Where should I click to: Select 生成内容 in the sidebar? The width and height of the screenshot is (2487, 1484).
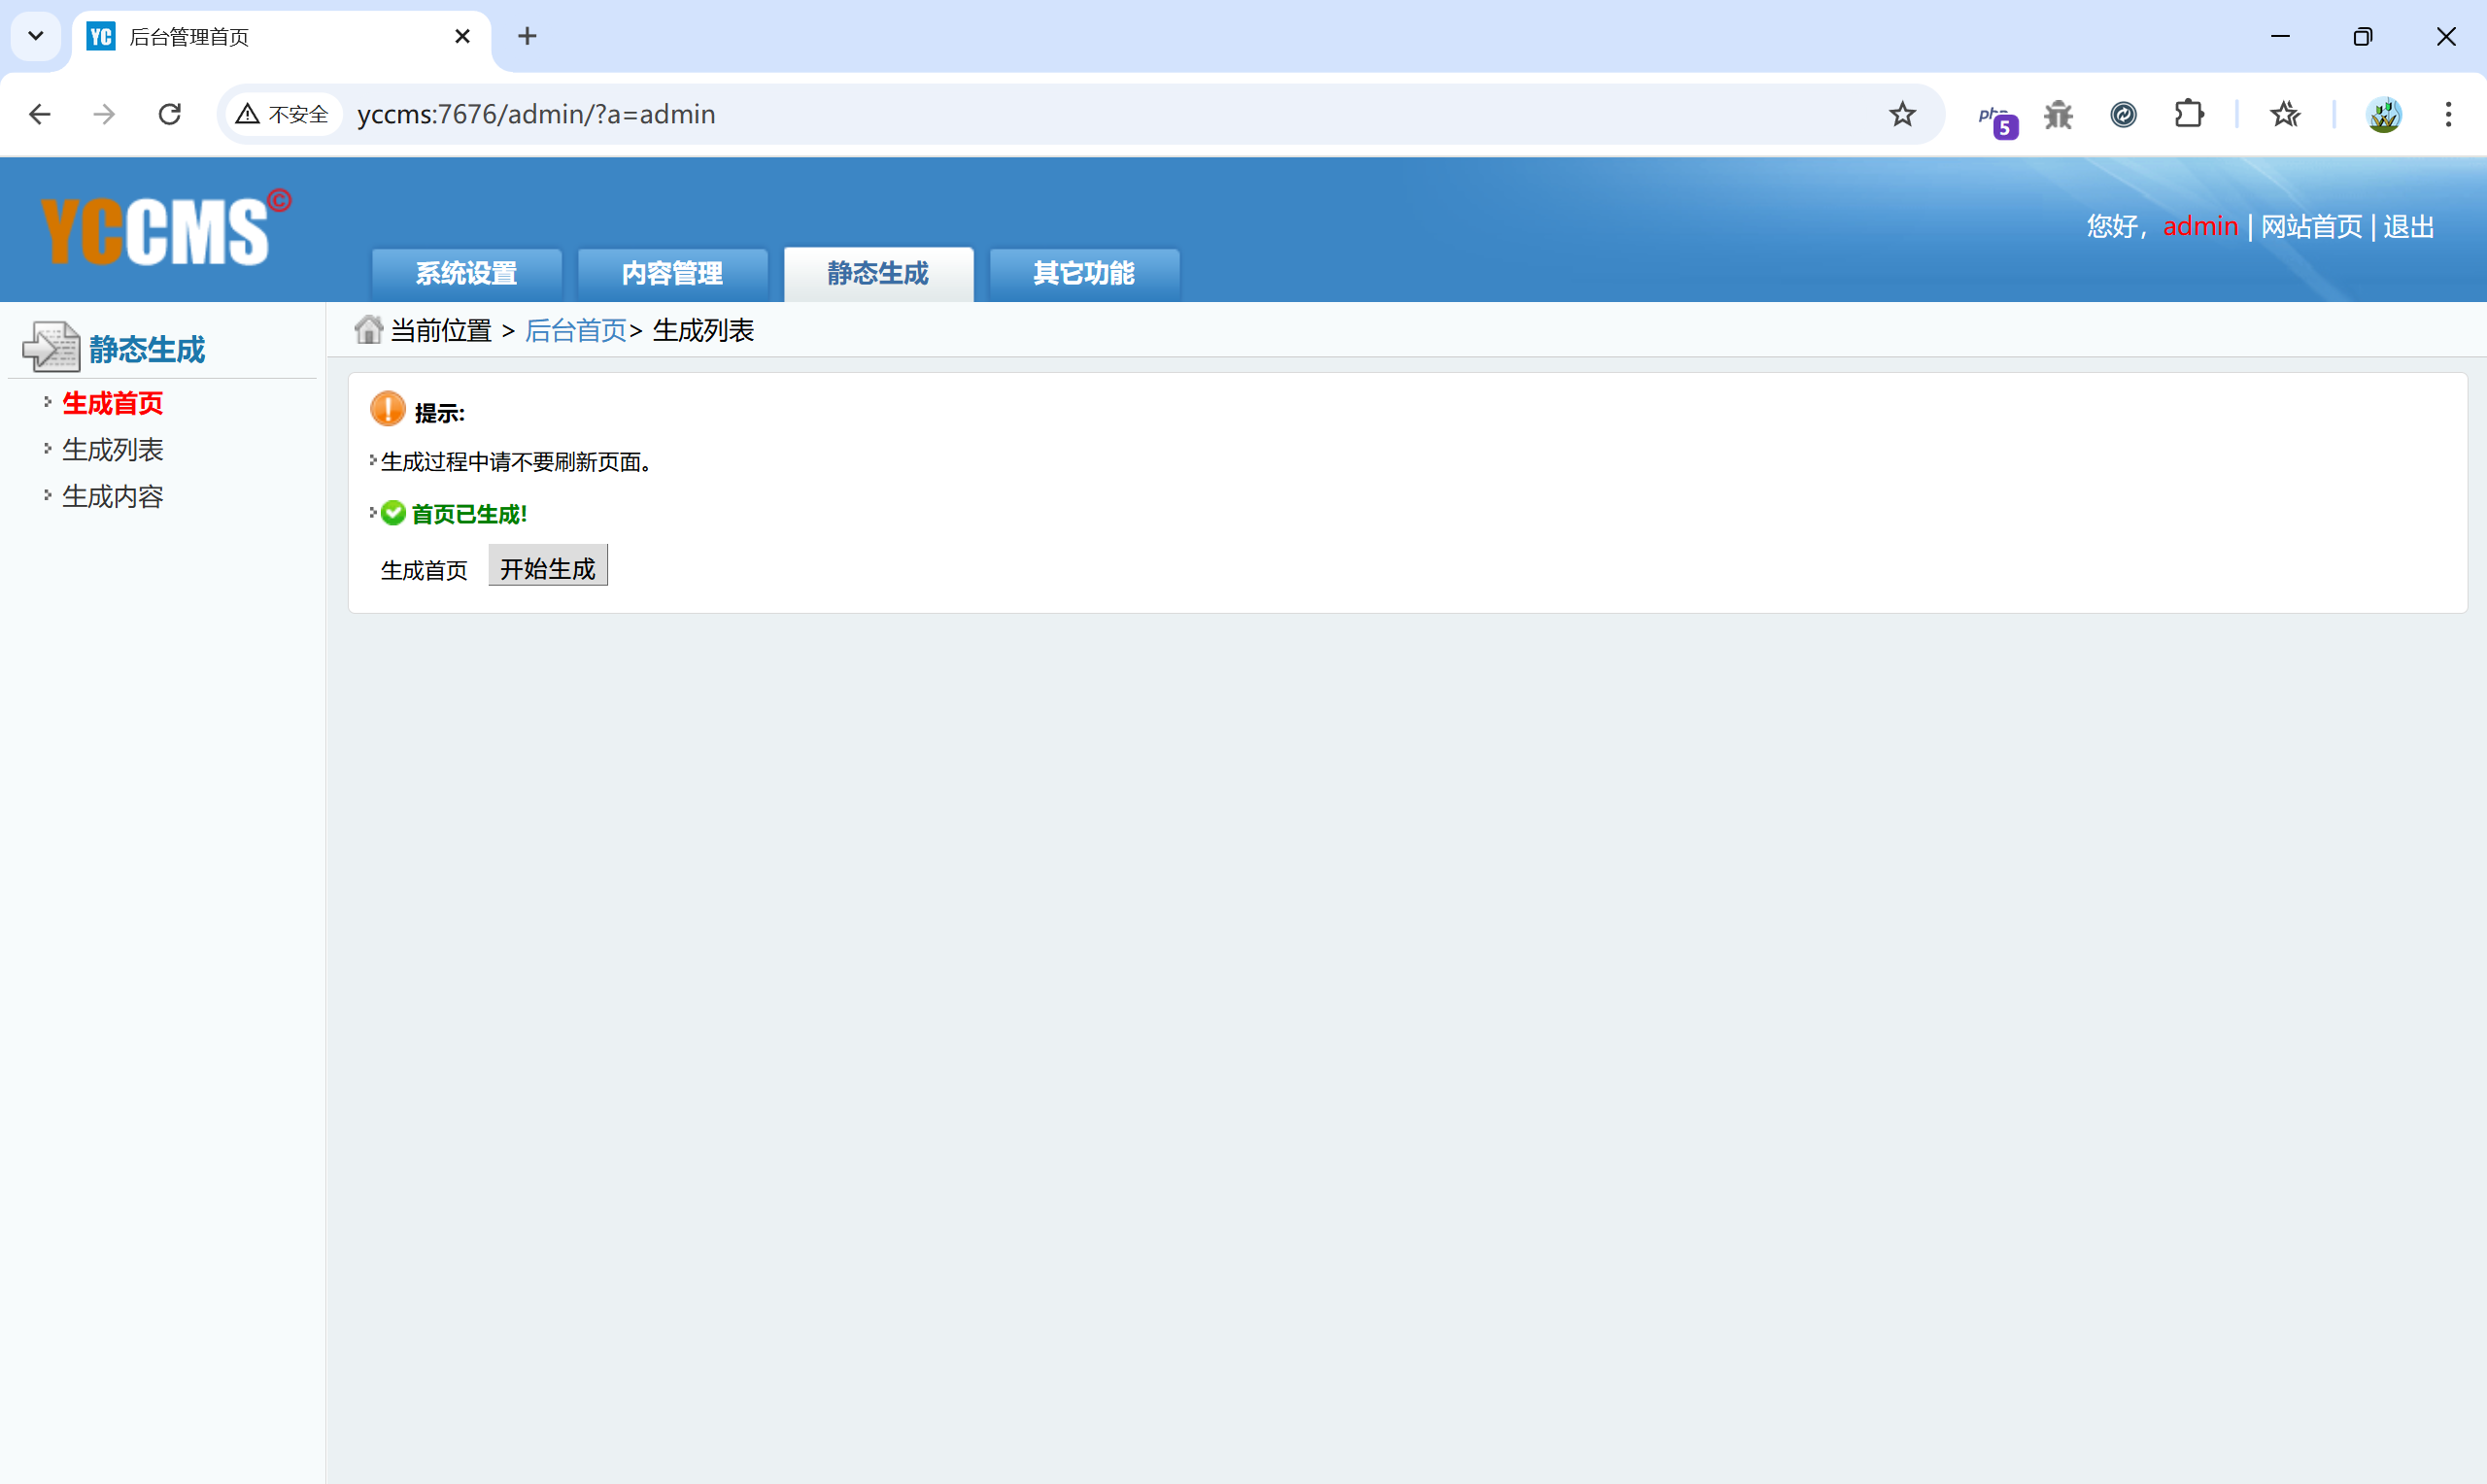113,496
